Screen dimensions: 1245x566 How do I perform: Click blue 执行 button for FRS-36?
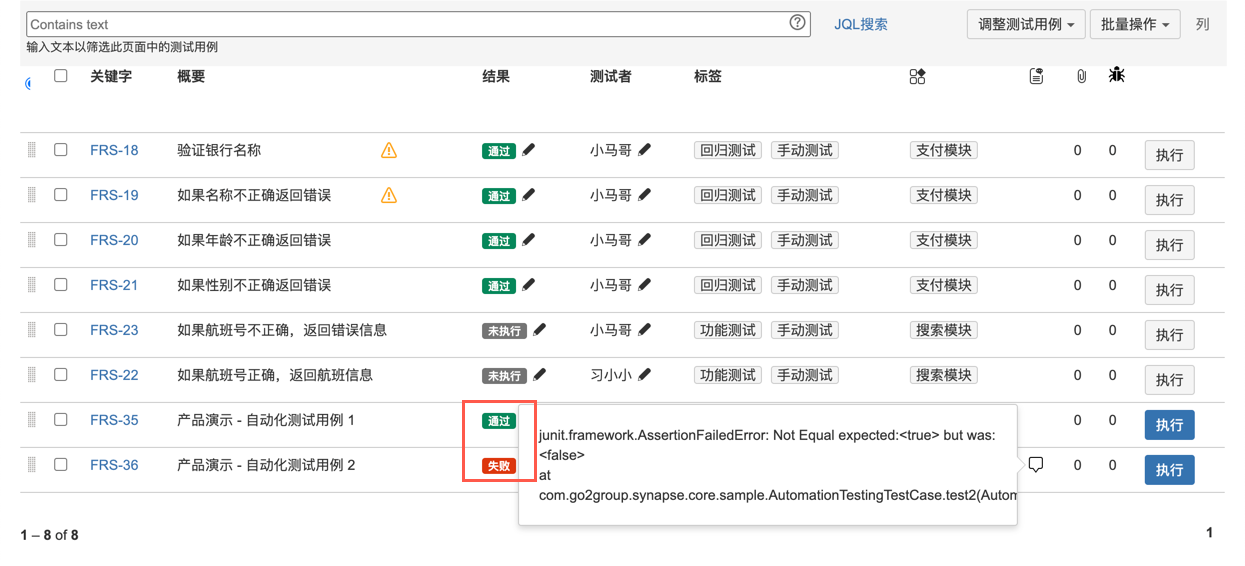(x=1169, y=470)
